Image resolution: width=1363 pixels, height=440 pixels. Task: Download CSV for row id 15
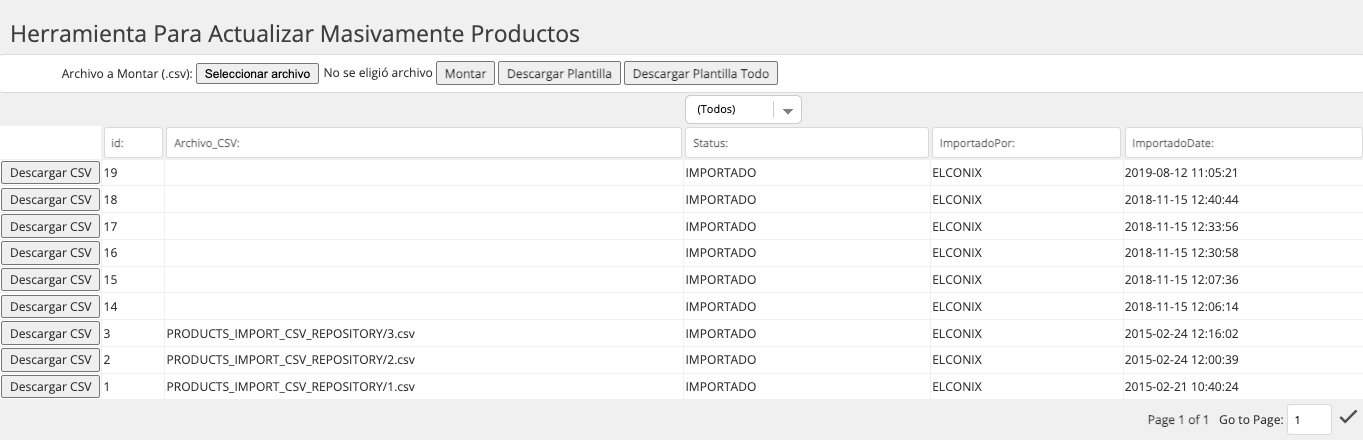tap(50, 279)
